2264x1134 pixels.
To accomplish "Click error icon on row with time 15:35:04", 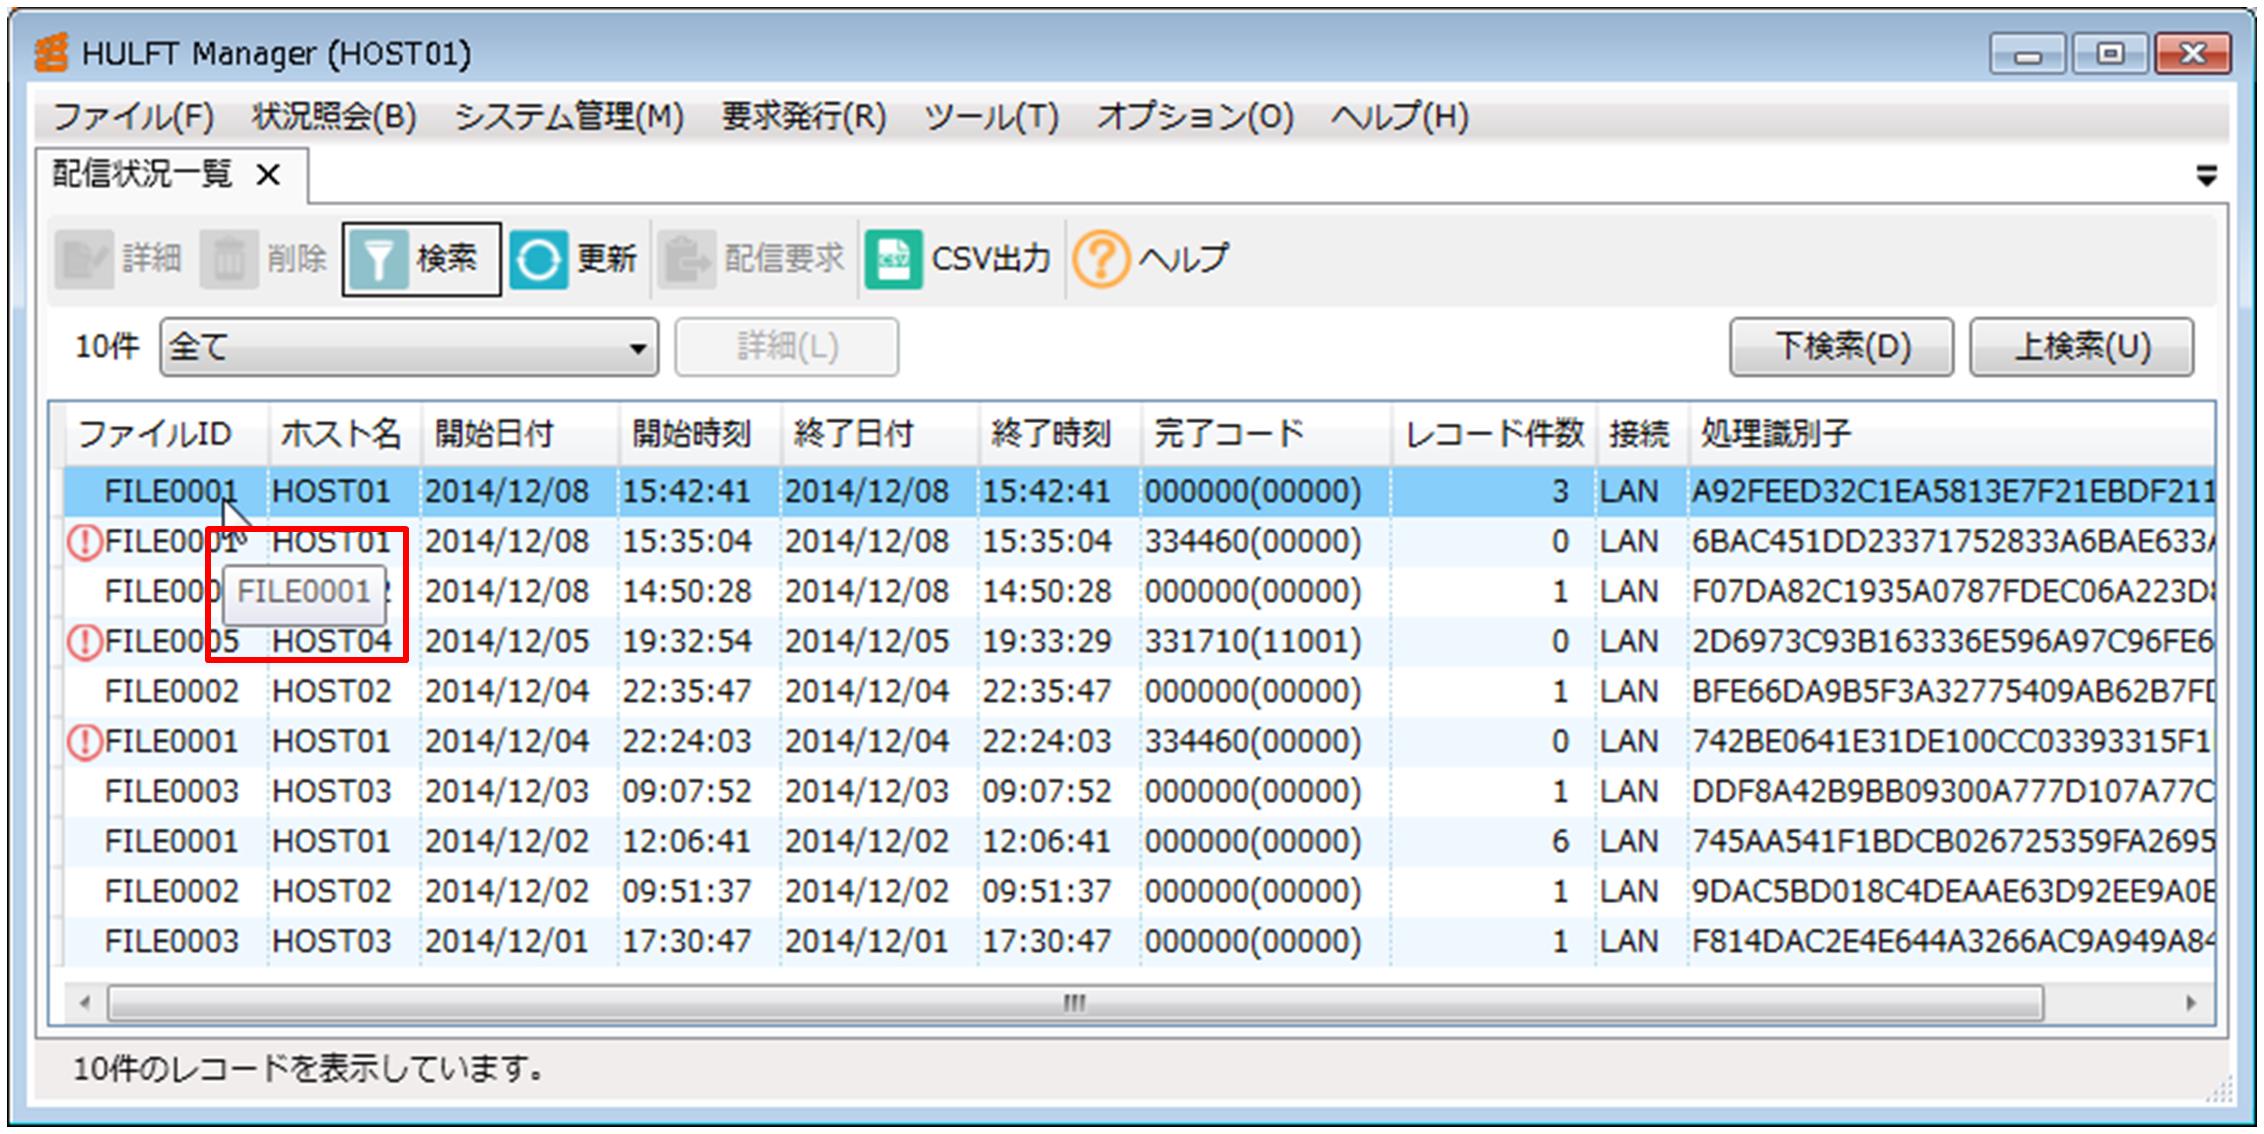I will click(x=85, y=542).
